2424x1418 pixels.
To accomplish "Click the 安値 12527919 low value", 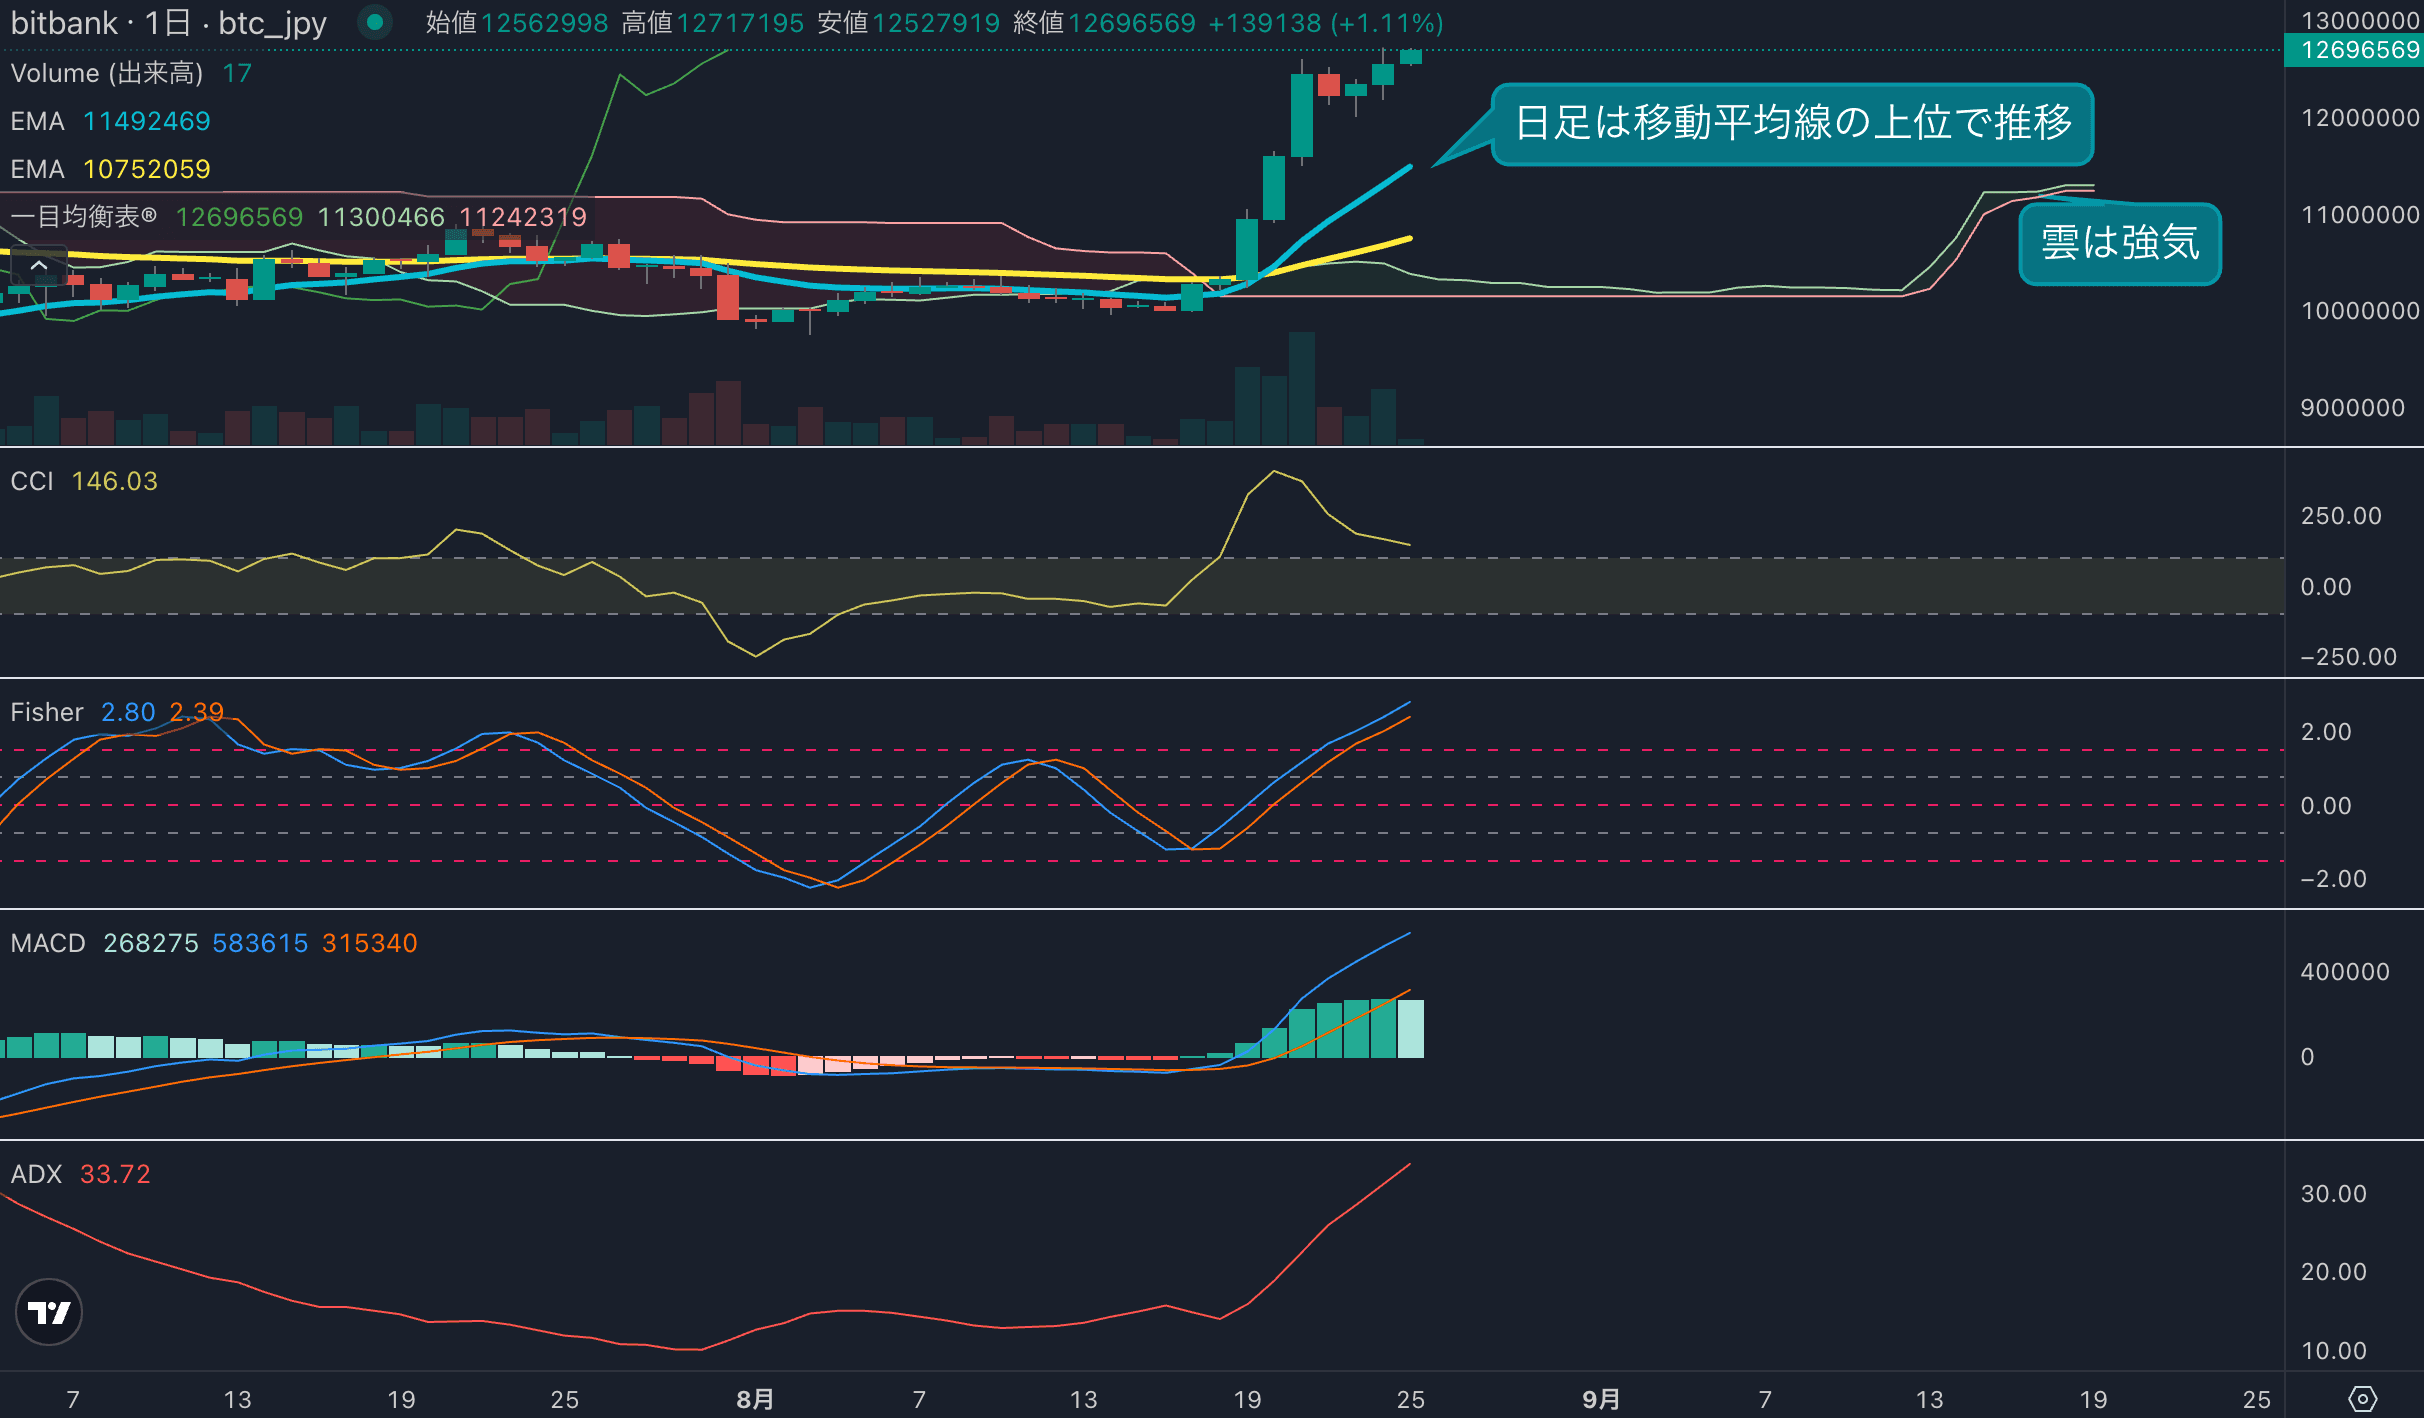I will tap(909, 22).
